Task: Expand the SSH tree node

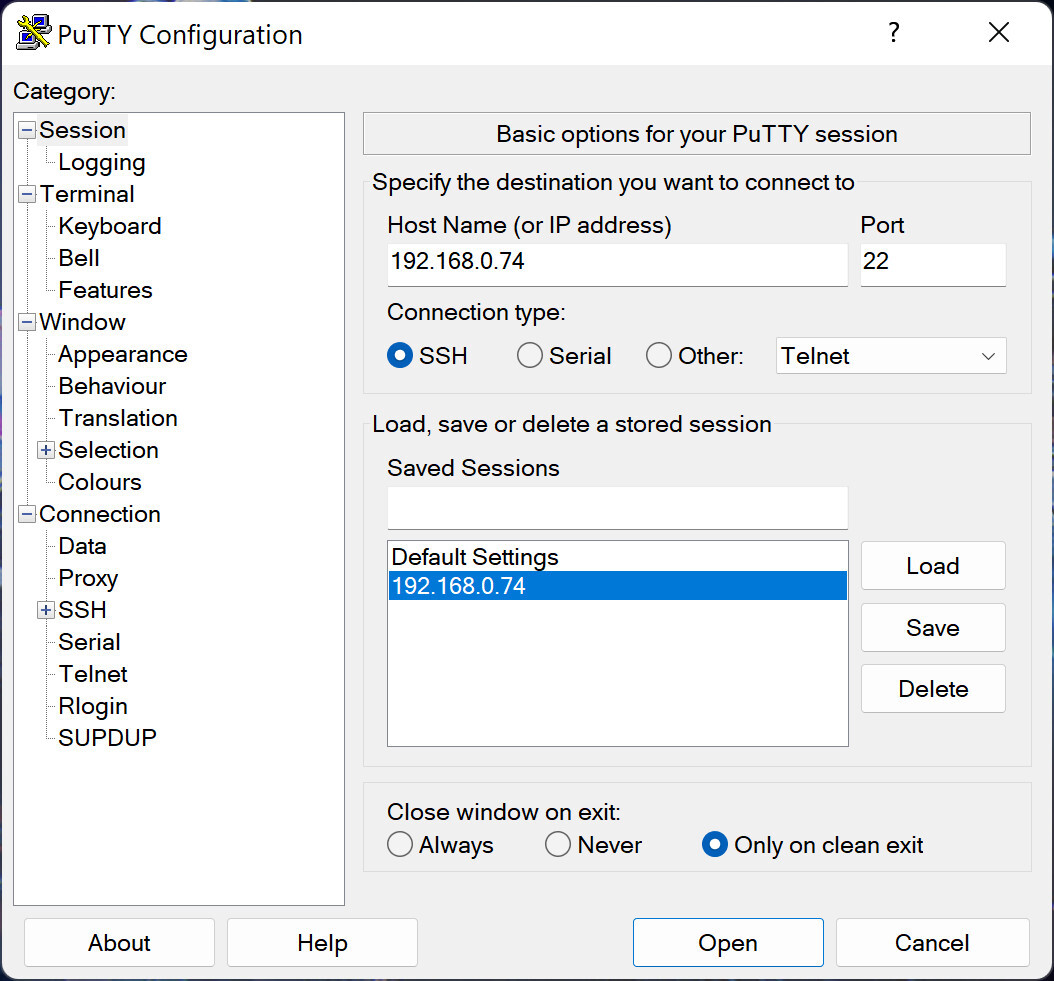Action: pos(46,610)
